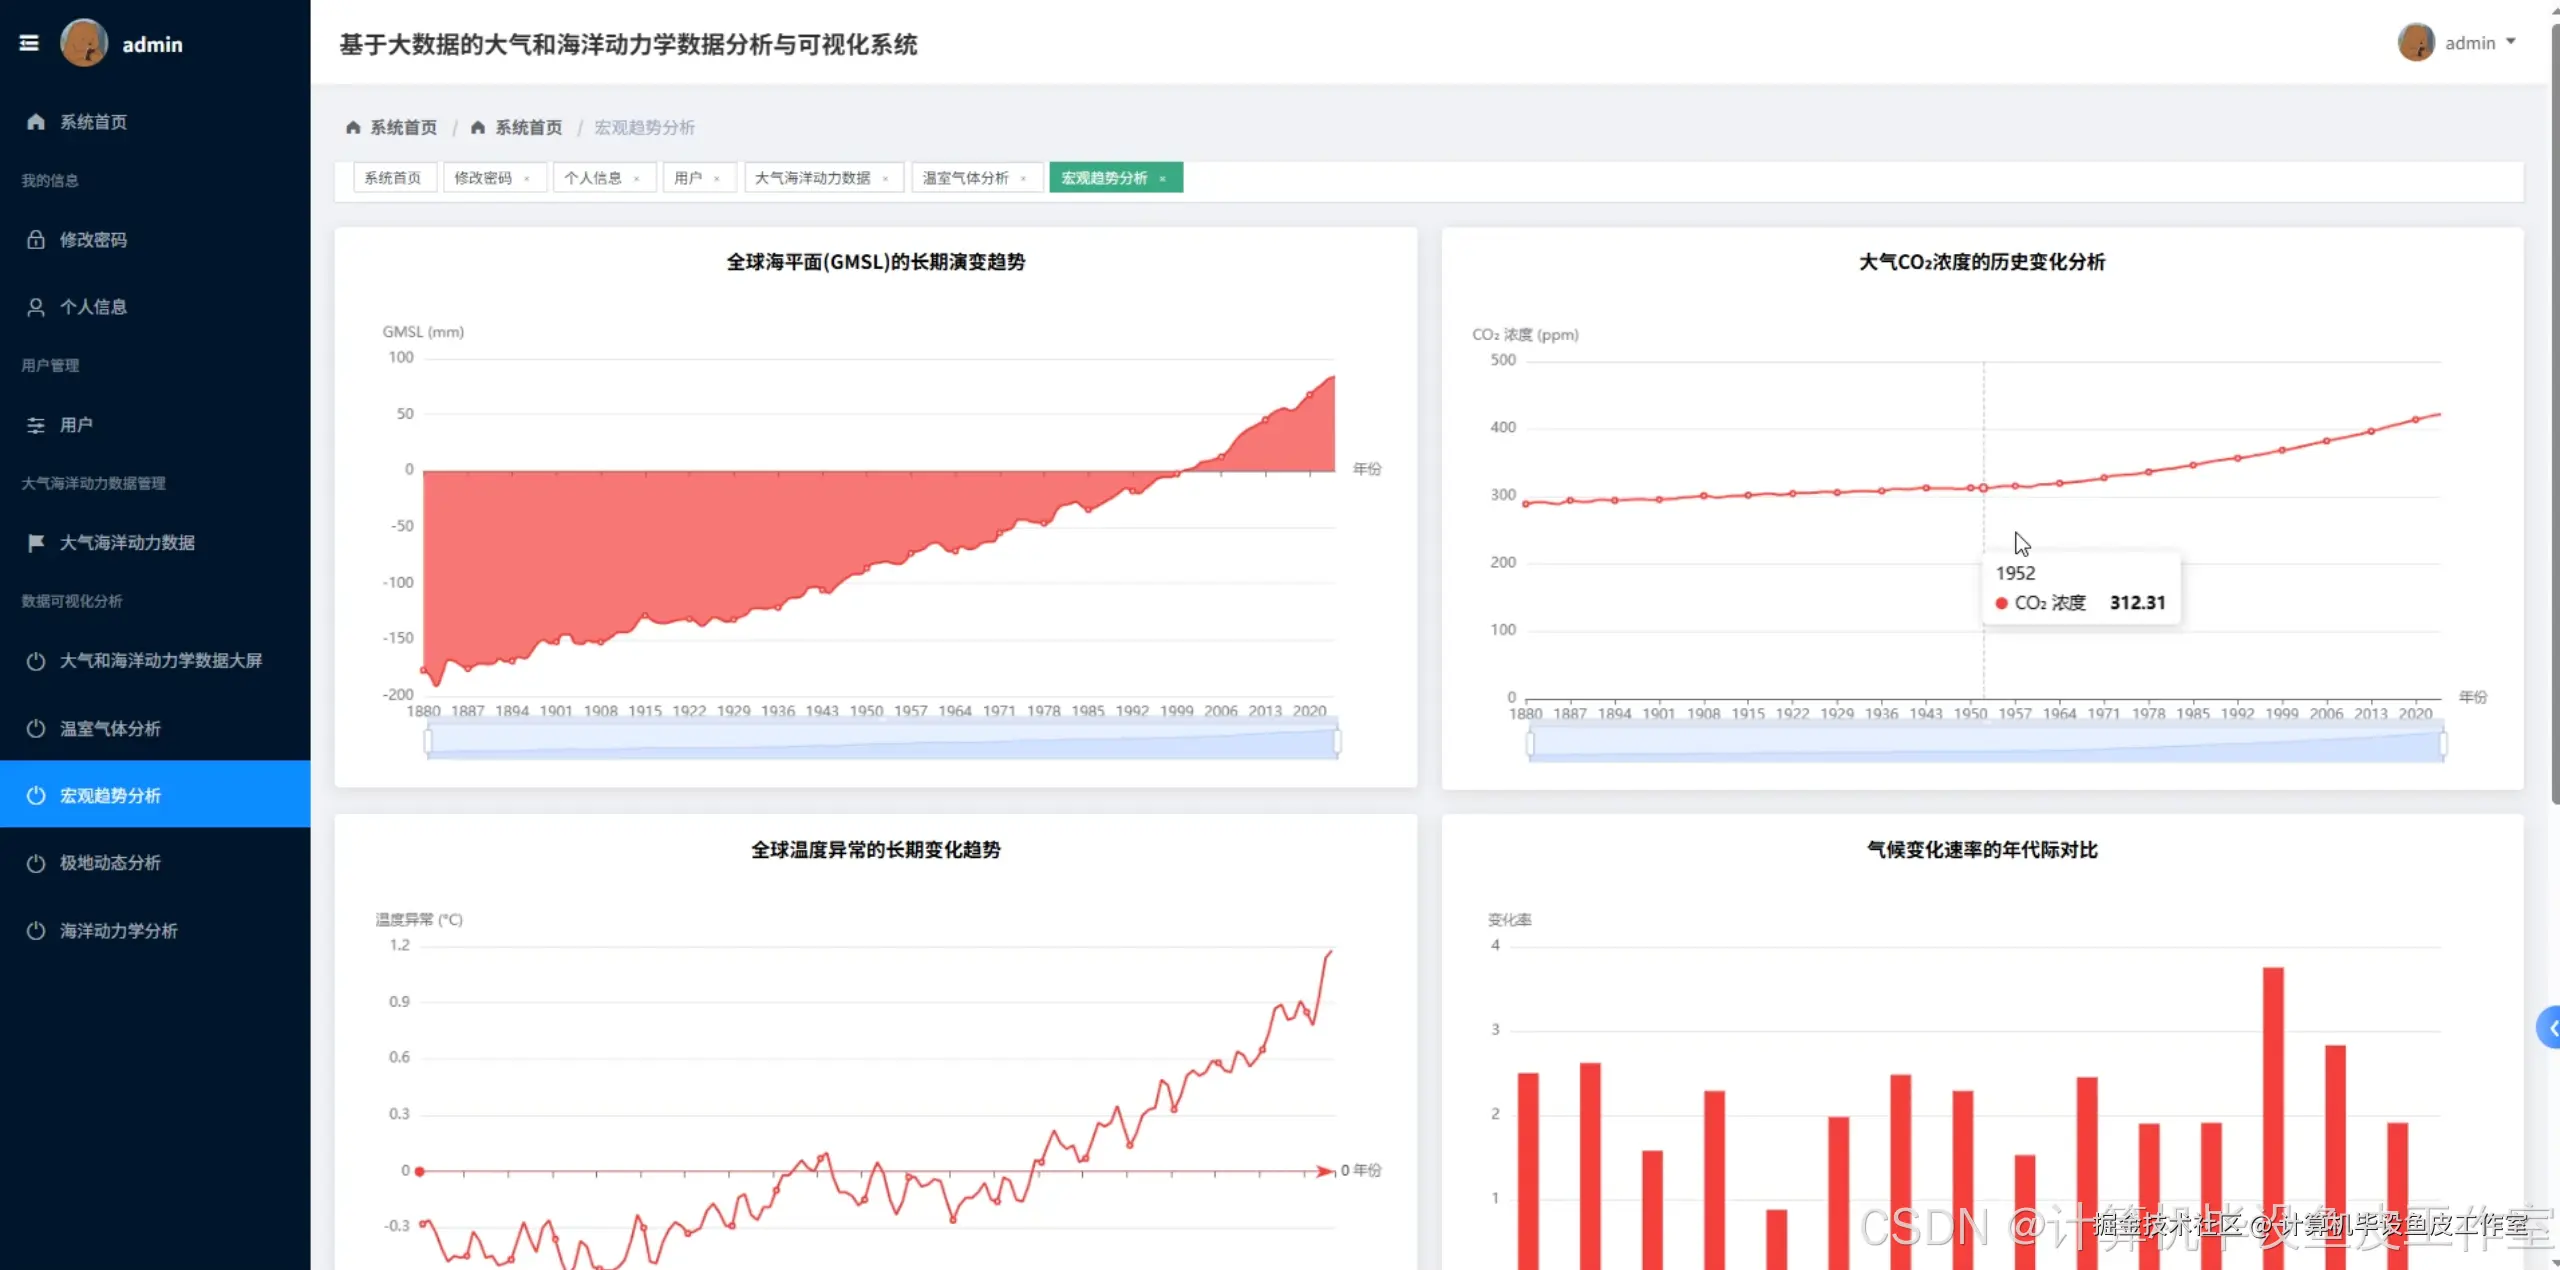Click the admin avatar in the sidebar header
The image size is (2560, 1270).
click(x=84, y=43)
